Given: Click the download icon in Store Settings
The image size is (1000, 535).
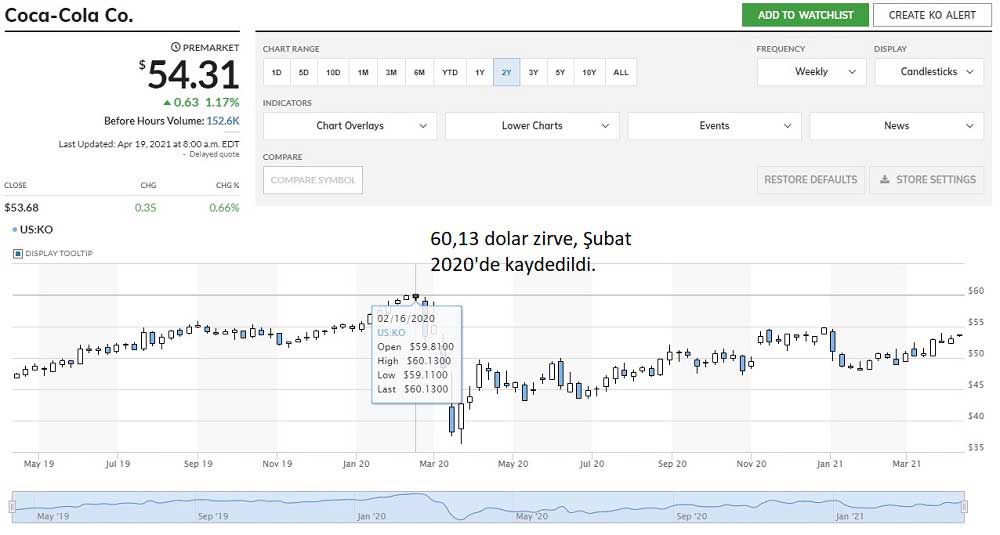Looking at the screenshot, I should [x=885, y=180].
